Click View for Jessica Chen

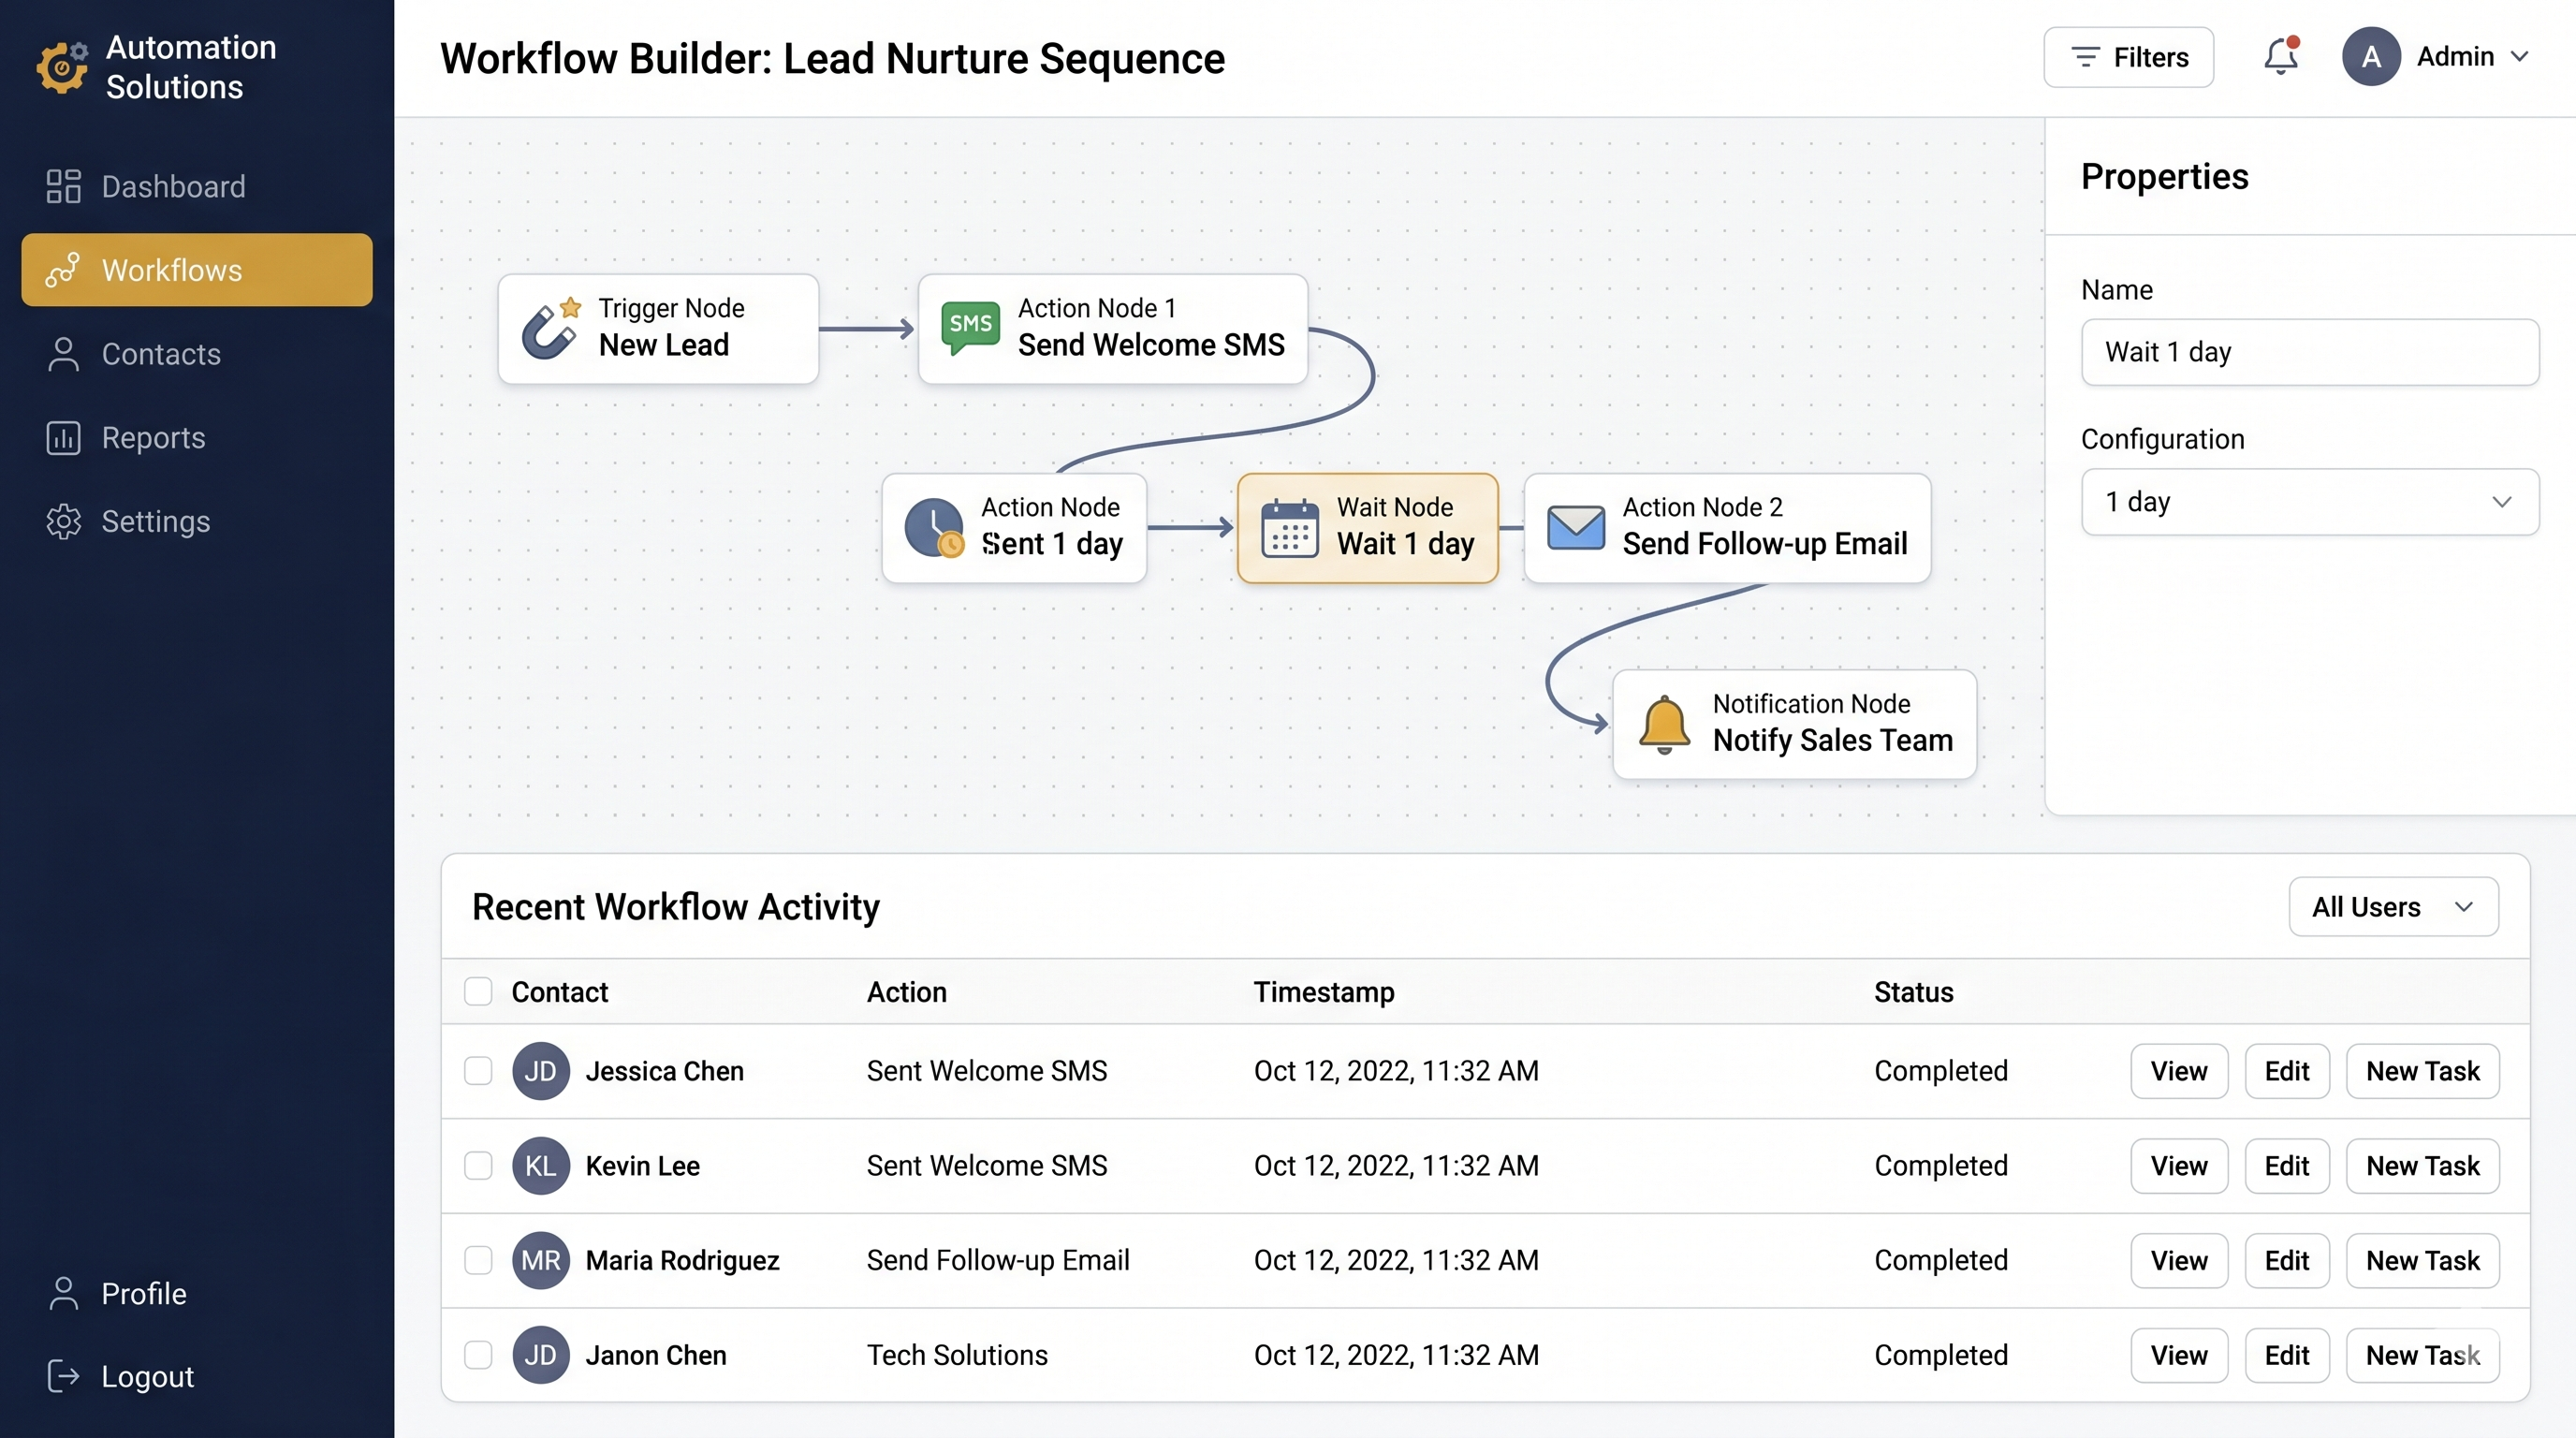point(2179,1071)
